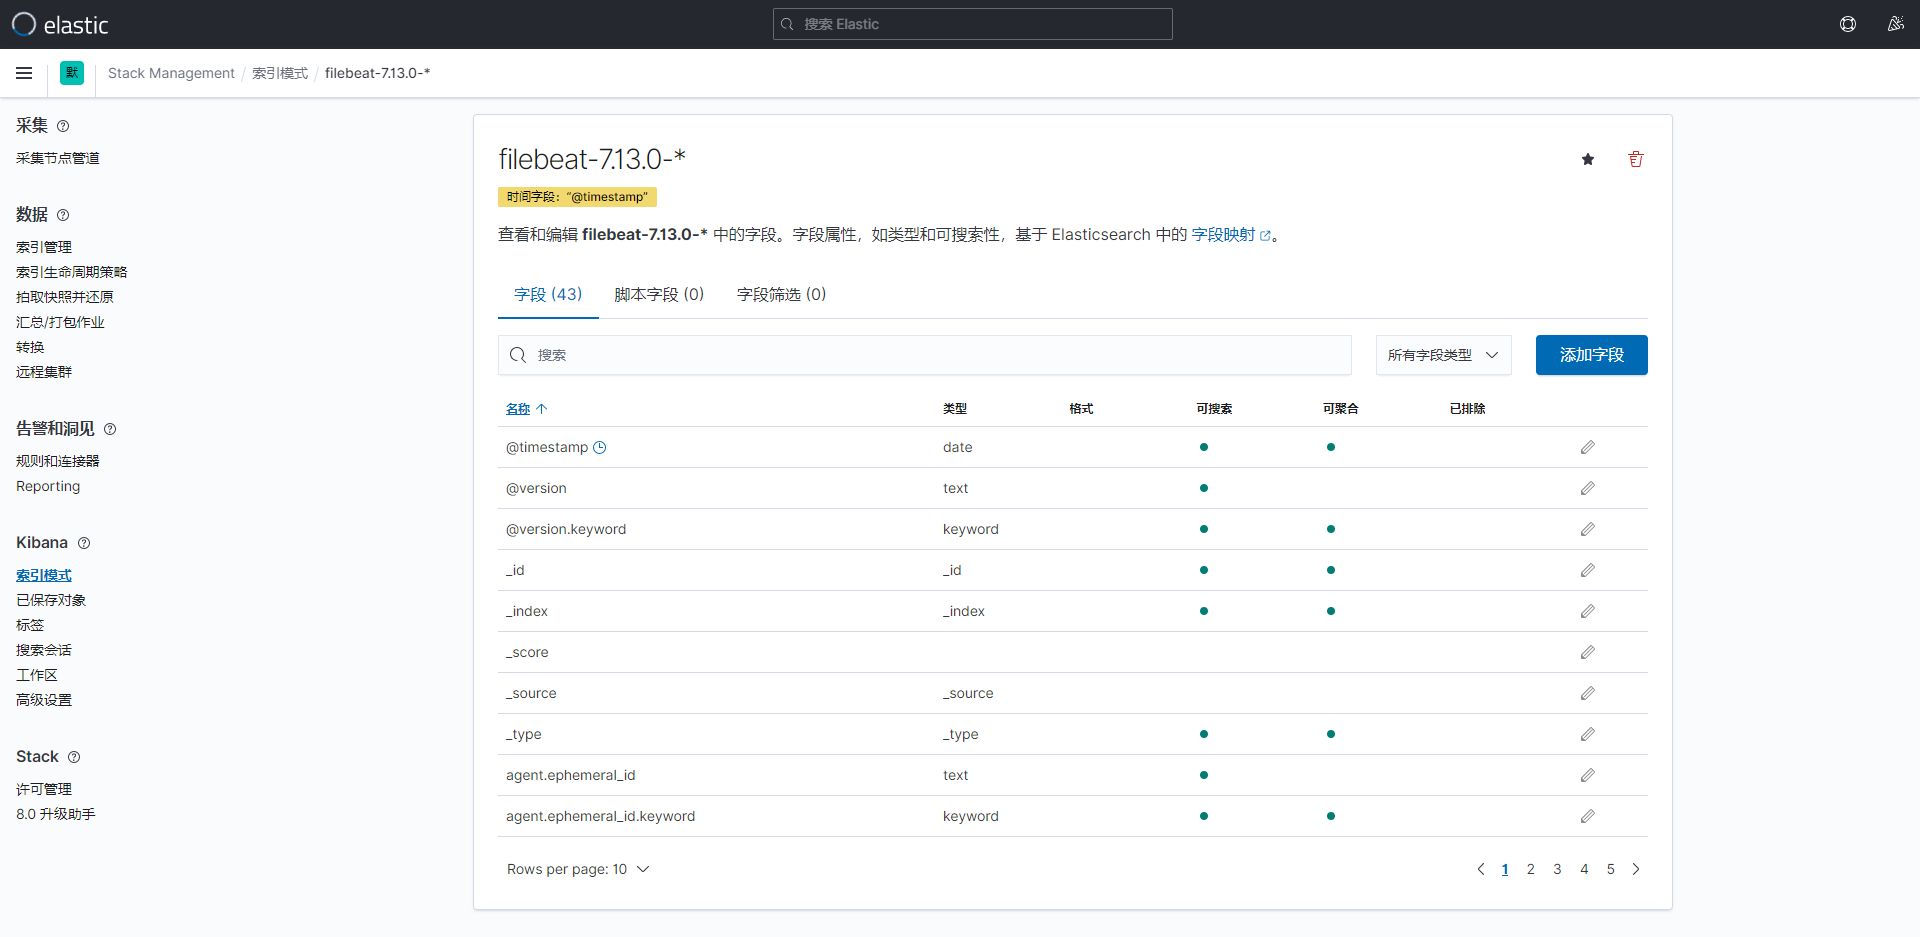Image resolution: width=1920 pixels, height=937 pixels.
Task: Click help icon next to 数据 heading
Action: [x=63, y=215]
